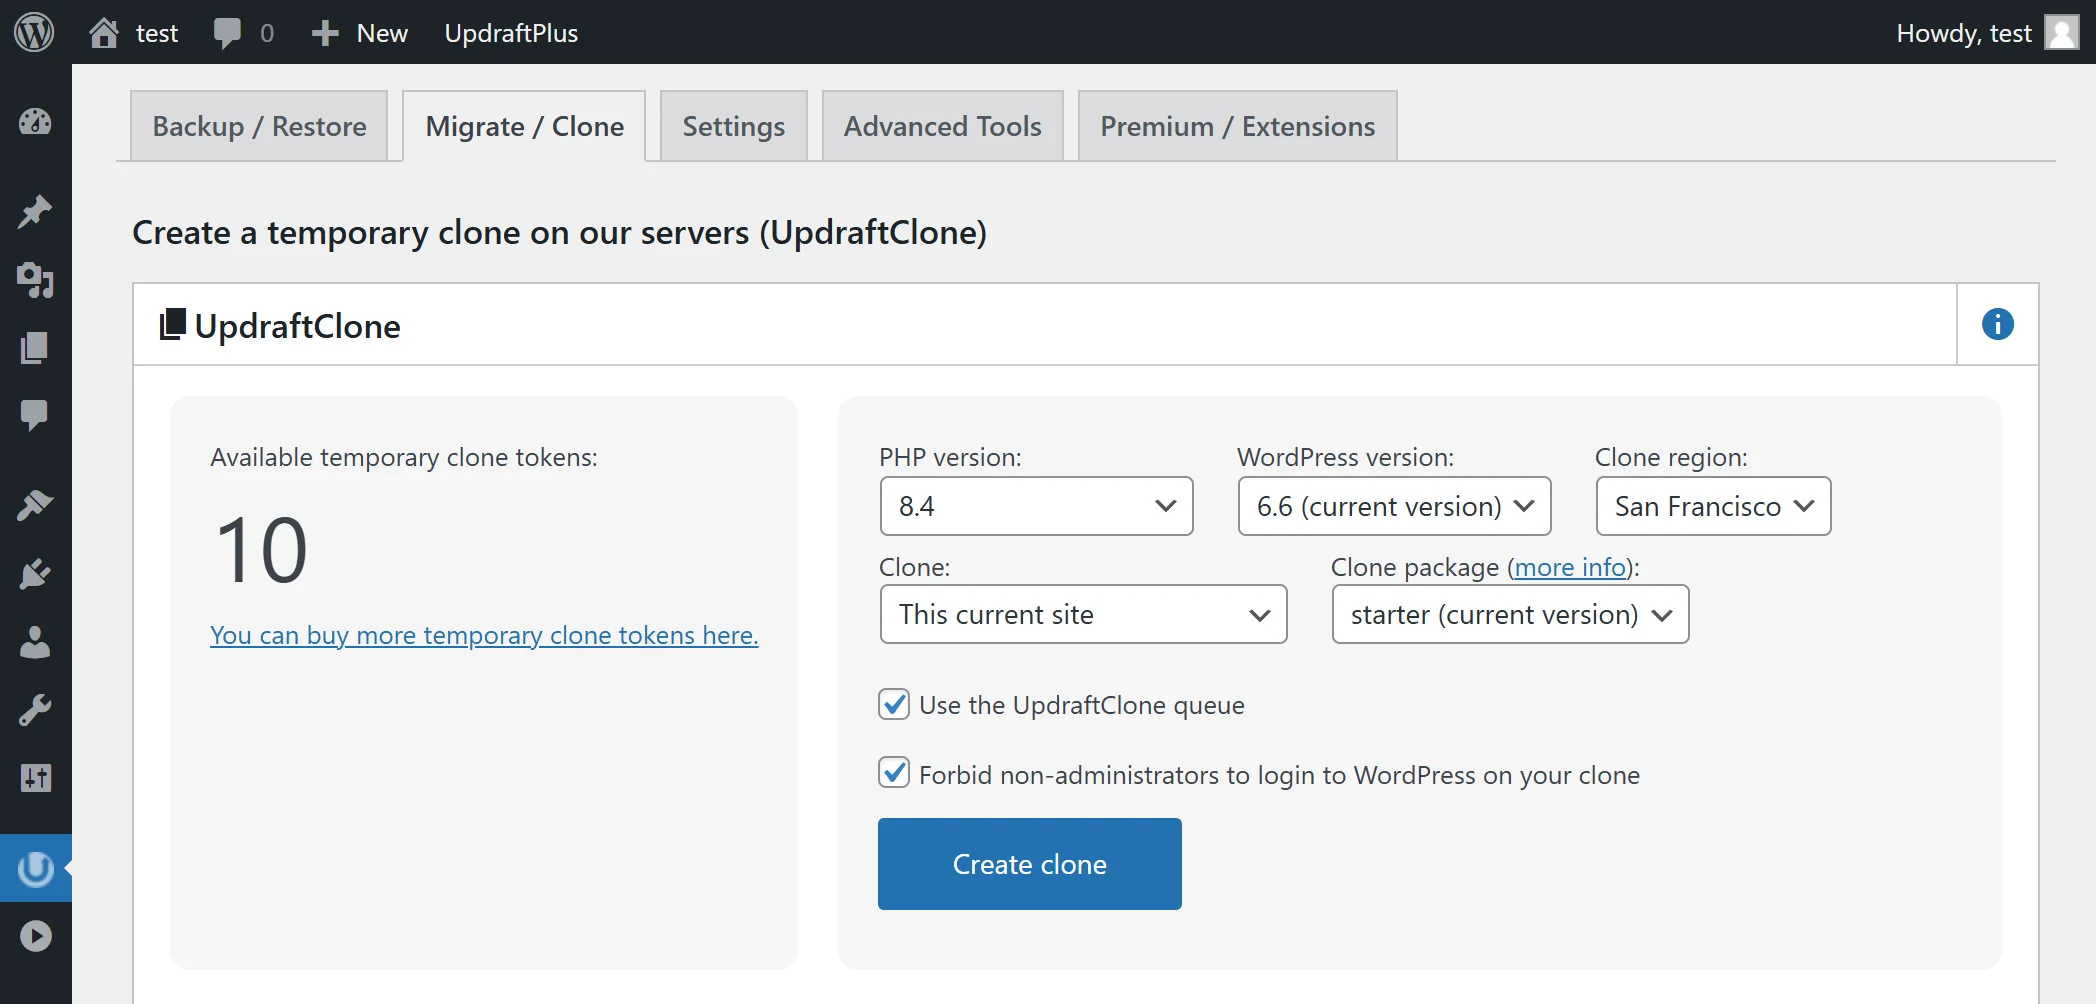Open Dashboard from the sidebar
Viewport: 2096px width, 1004px height.
pos(35,122)
